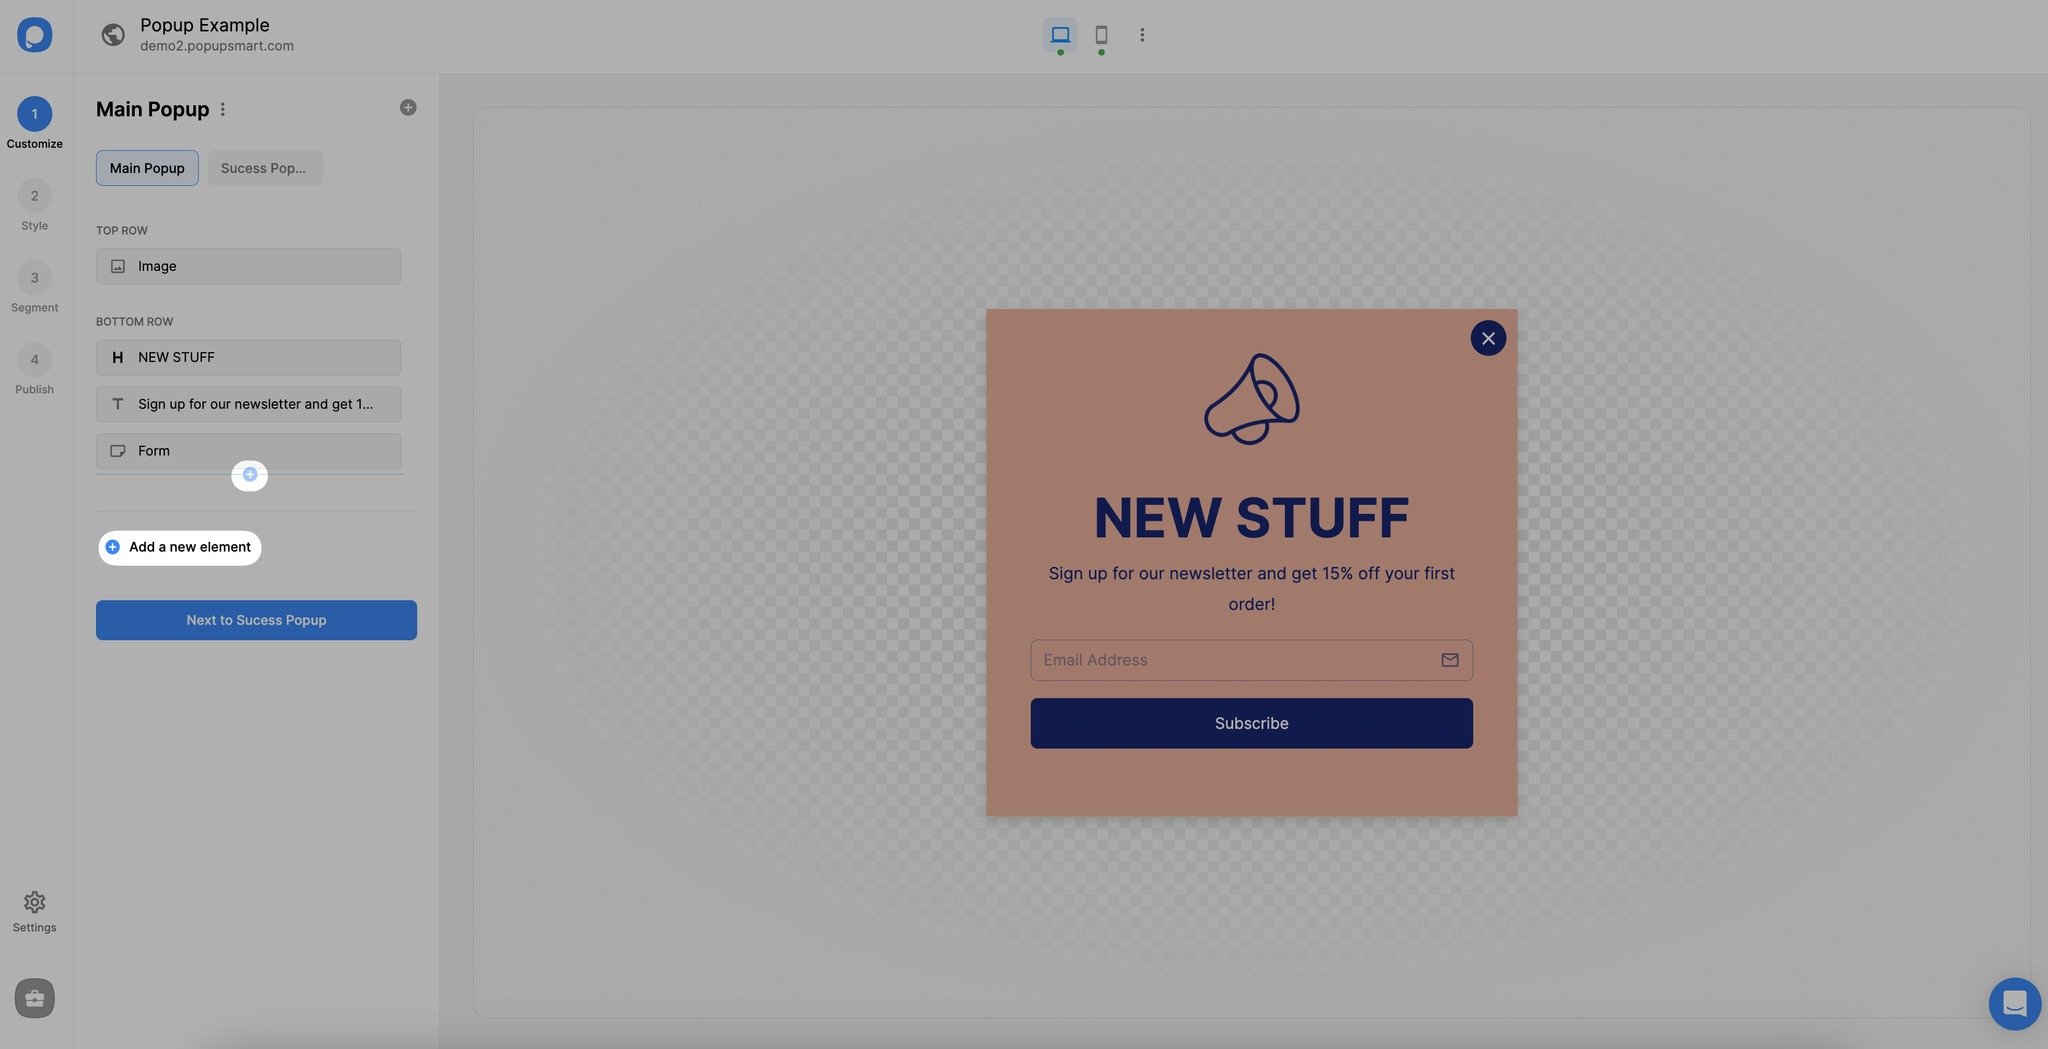The image size is (2048, 1049).
Task: Switch to the Sucess Popup tab
Action: coord(264,167)
